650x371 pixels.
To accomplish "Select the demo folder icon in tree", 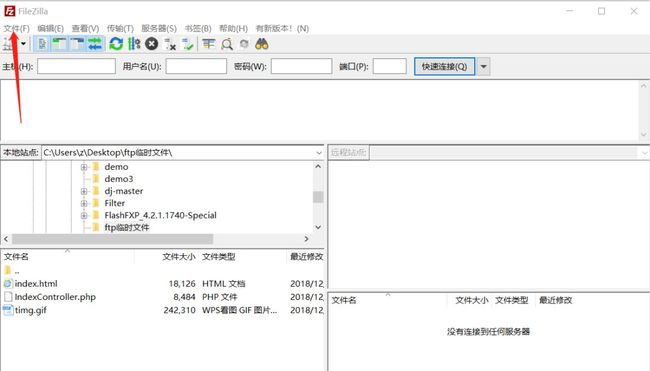I will [x=96, y=167].
